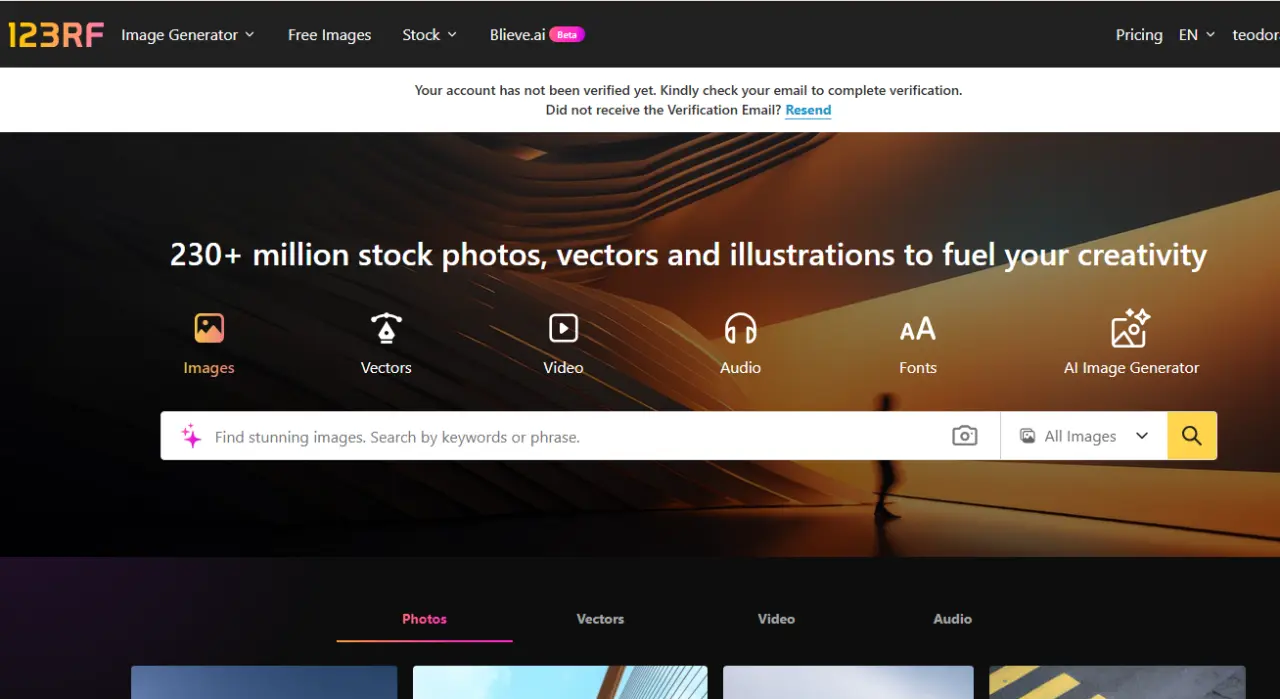Viewport: 1280px width, 699px height.
Task: Select the Vectors pen icon
Action: pyautogui.click(x=386, y=328)
